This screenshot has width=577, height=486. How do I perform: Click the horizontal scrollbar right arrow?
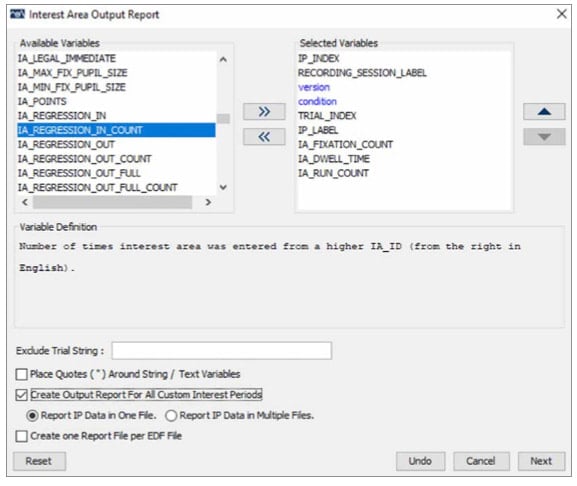pos(208,202)
